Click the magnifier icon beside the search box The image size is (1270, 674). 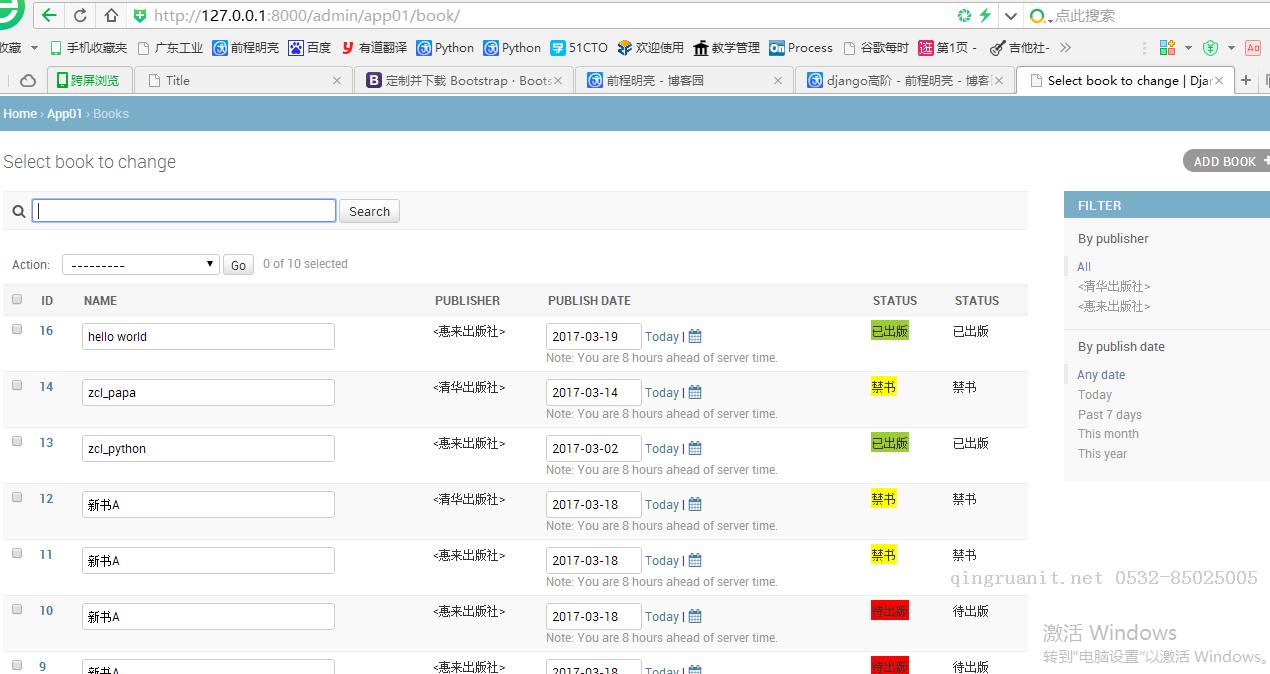[x=18, y=211]
